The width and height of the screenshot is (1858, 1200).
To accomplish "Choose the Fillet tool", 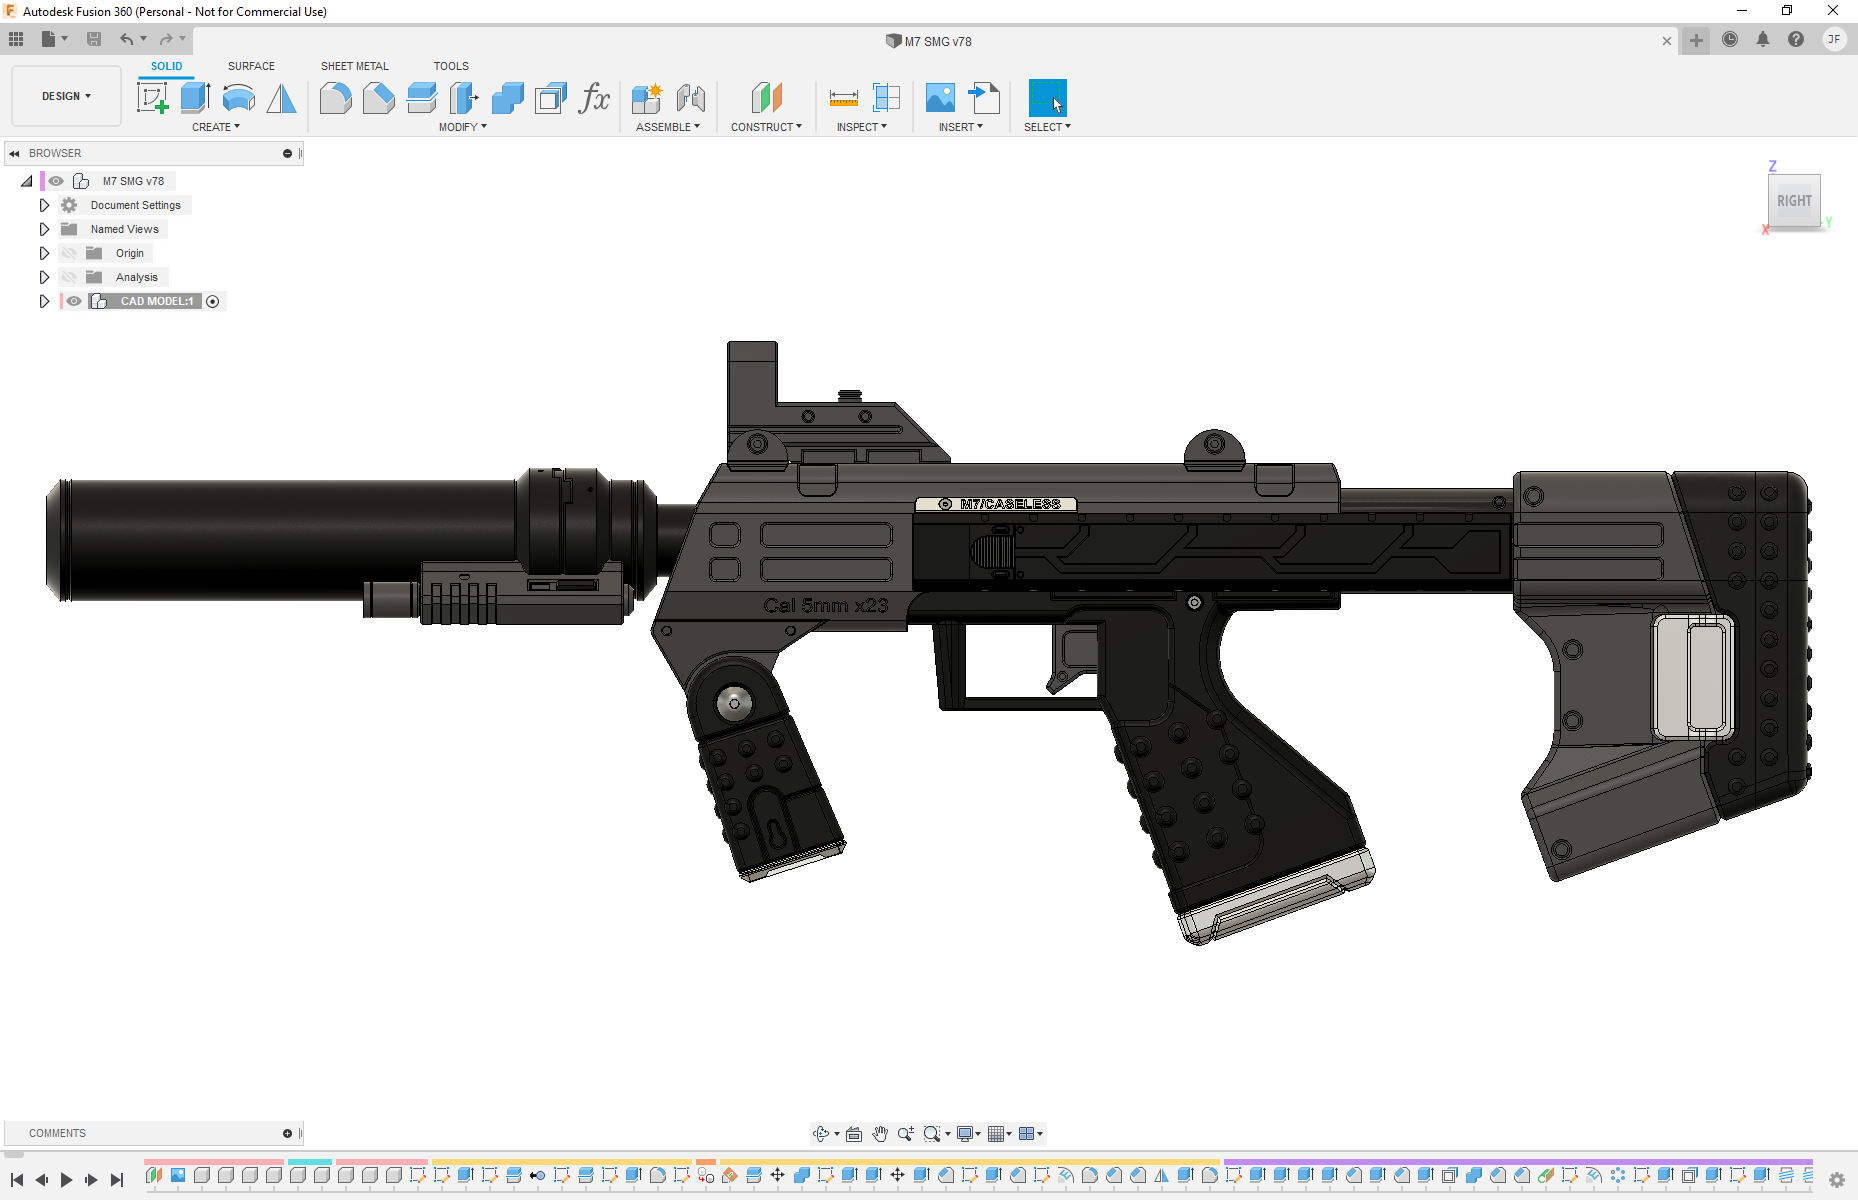I will pos(335,98).
